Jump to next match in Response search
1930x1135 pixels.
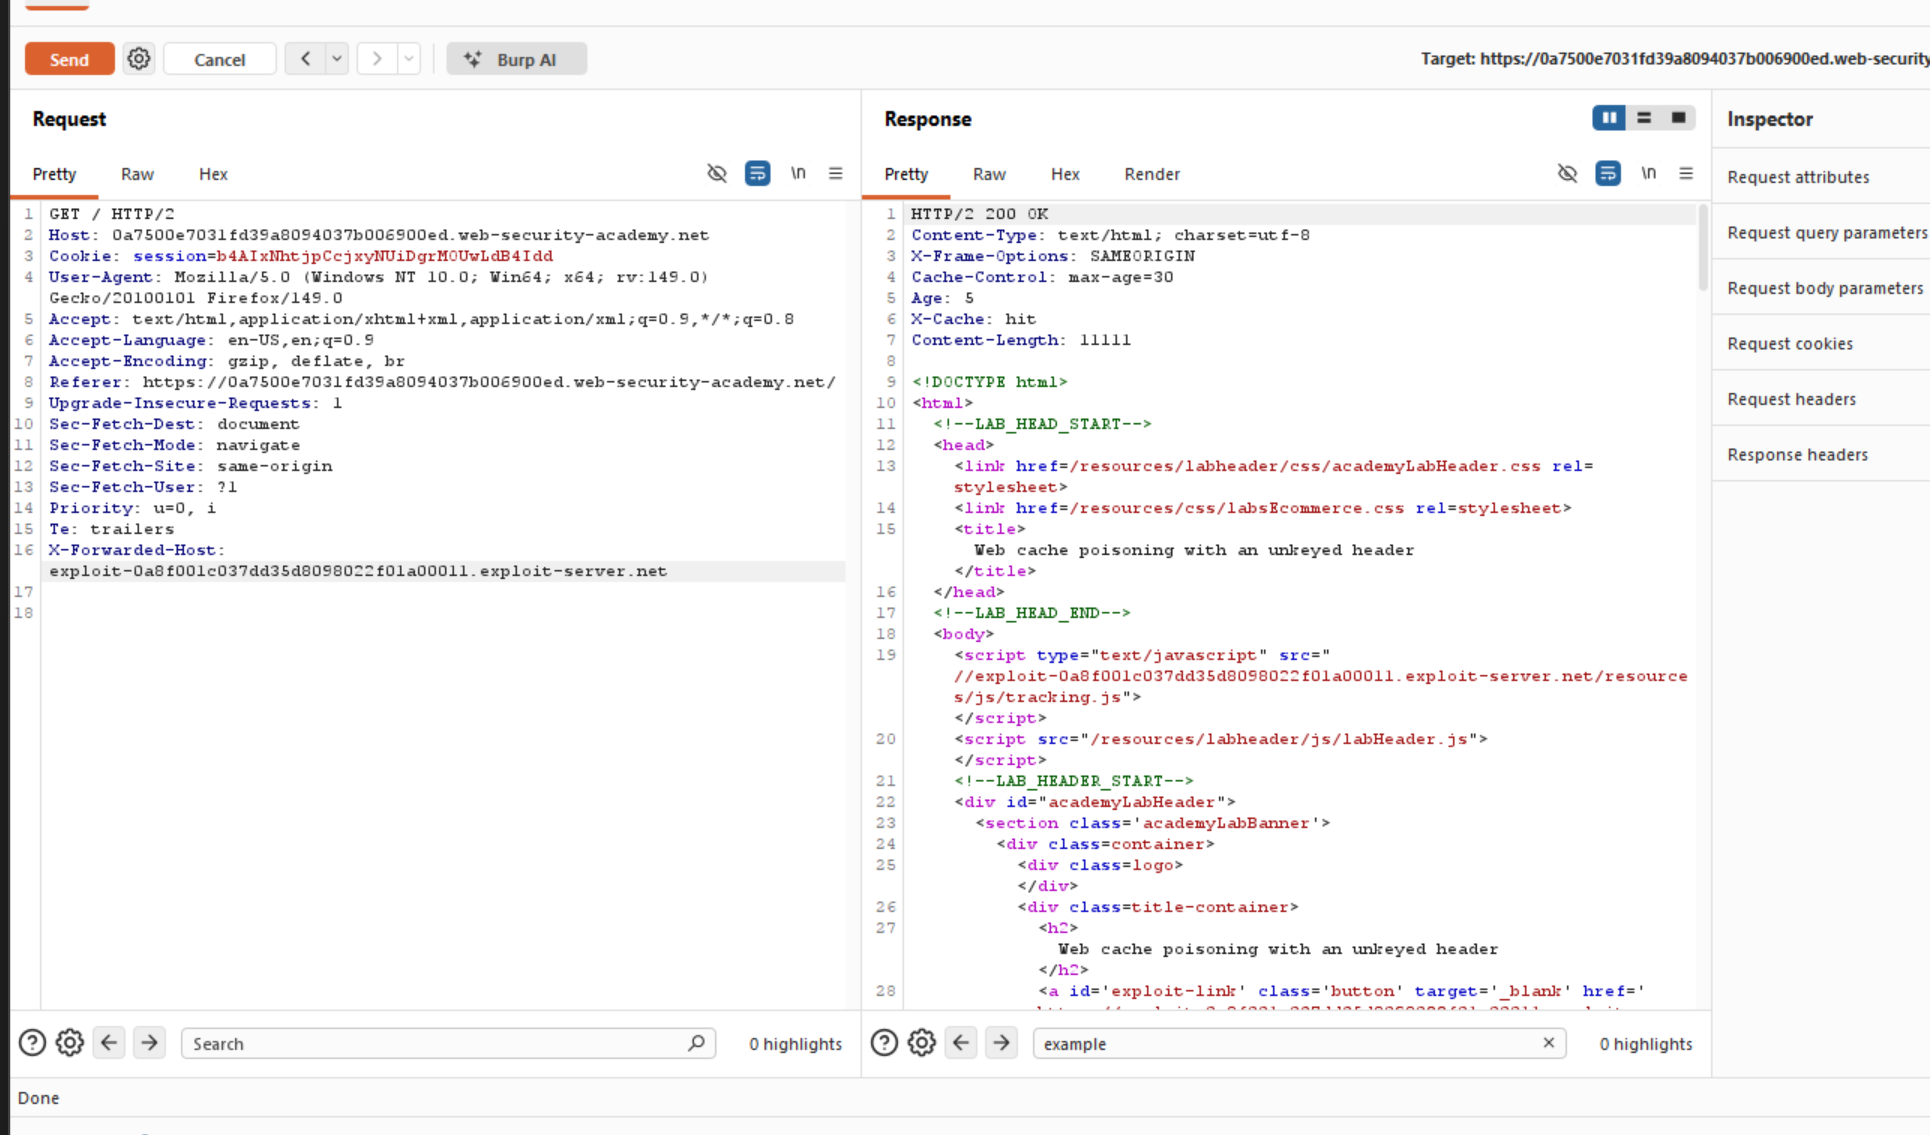tap(1001, 1043)
